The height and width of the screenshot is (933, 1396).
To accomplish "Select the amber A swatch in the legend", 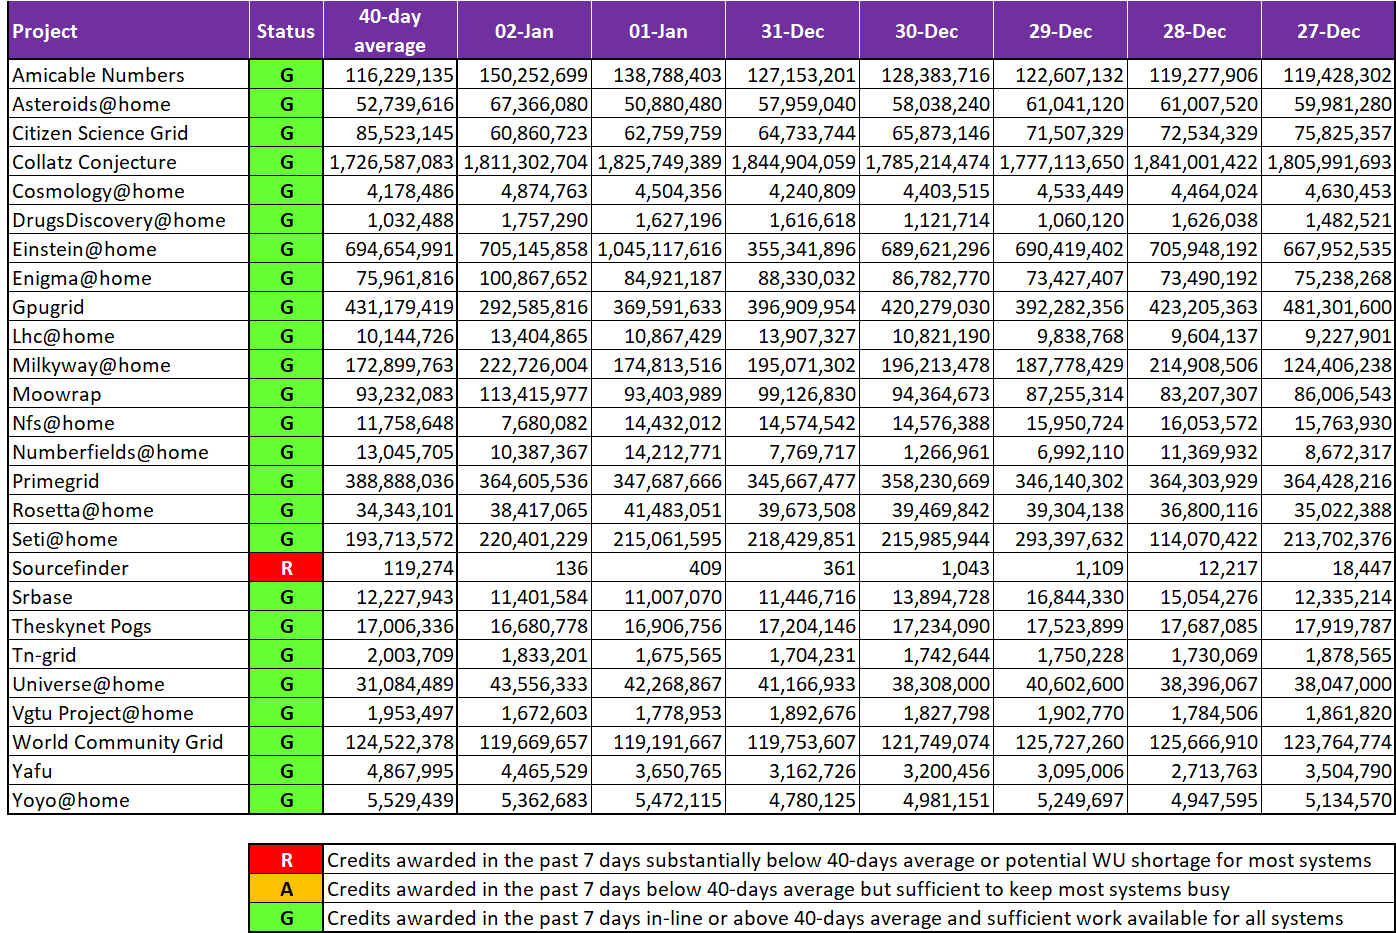I will click(x=286, y=889).
